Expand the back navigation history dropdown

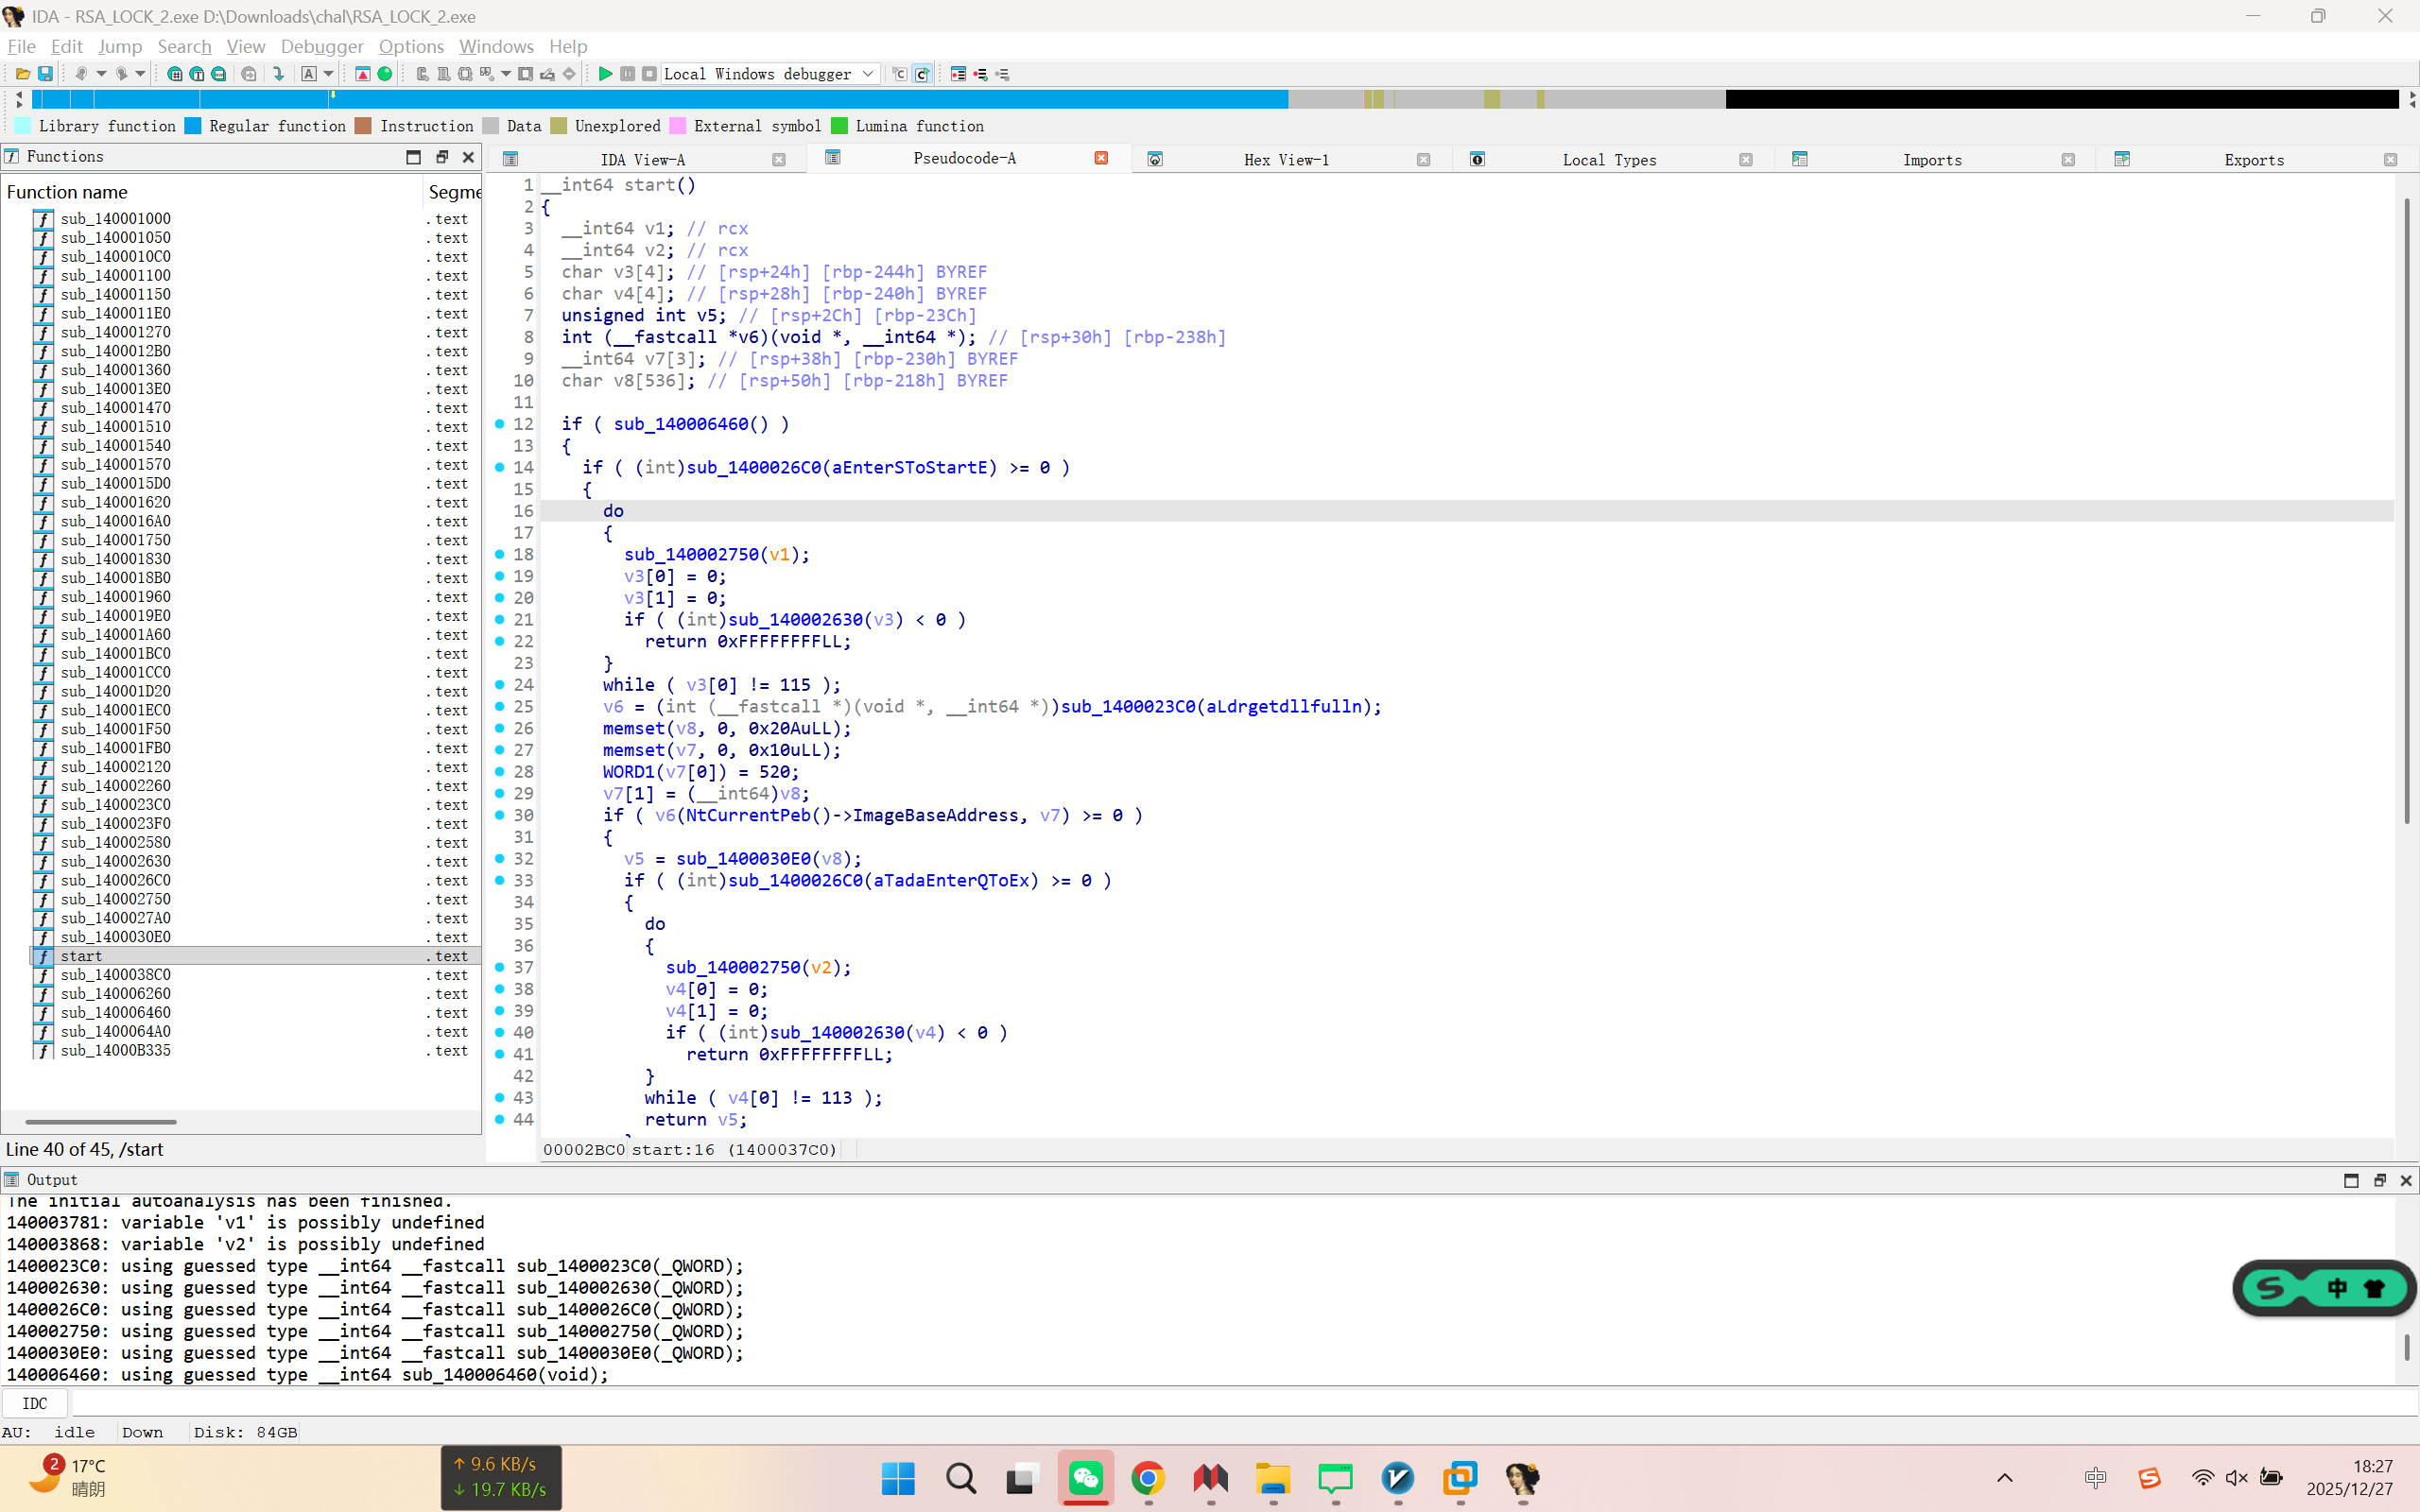101,74
